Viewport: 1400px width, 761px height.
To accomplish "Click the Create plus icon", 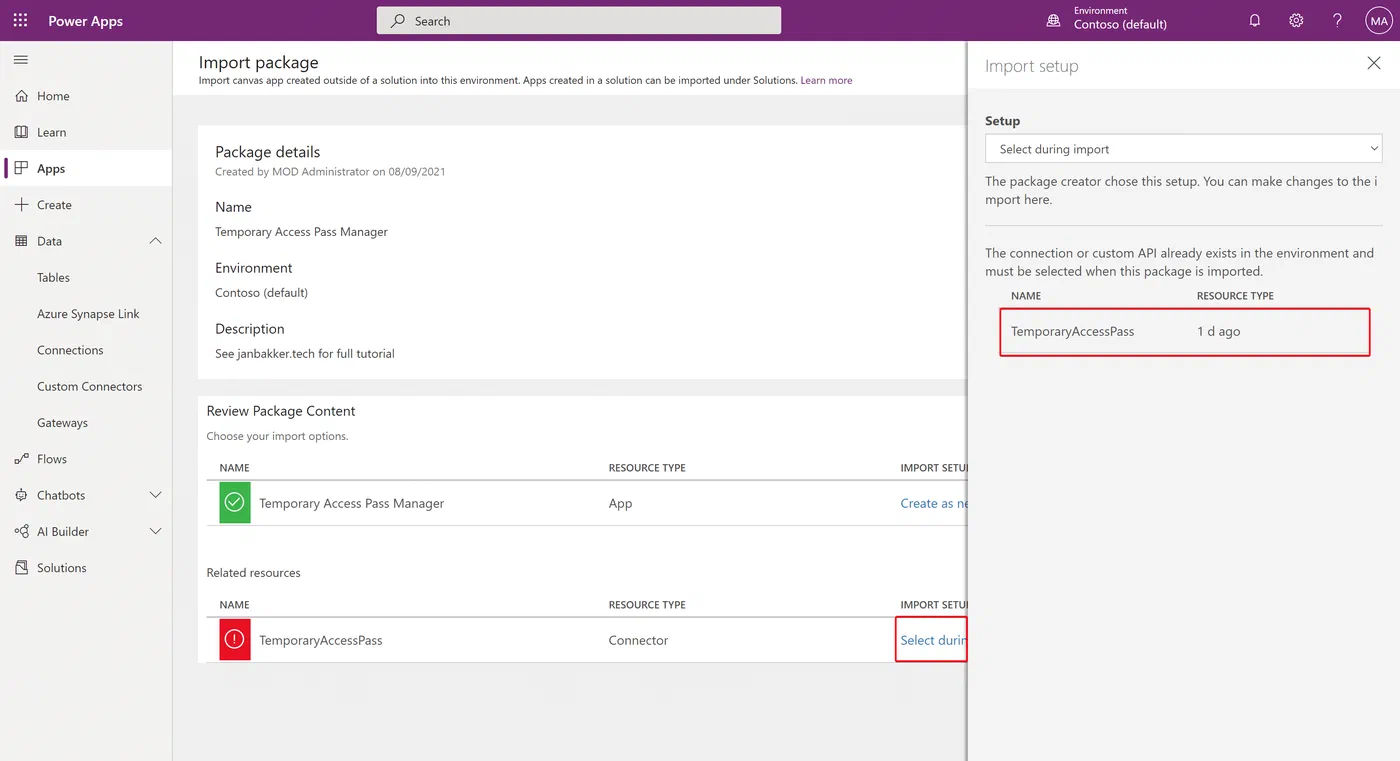I will click(x=21, y=204).
